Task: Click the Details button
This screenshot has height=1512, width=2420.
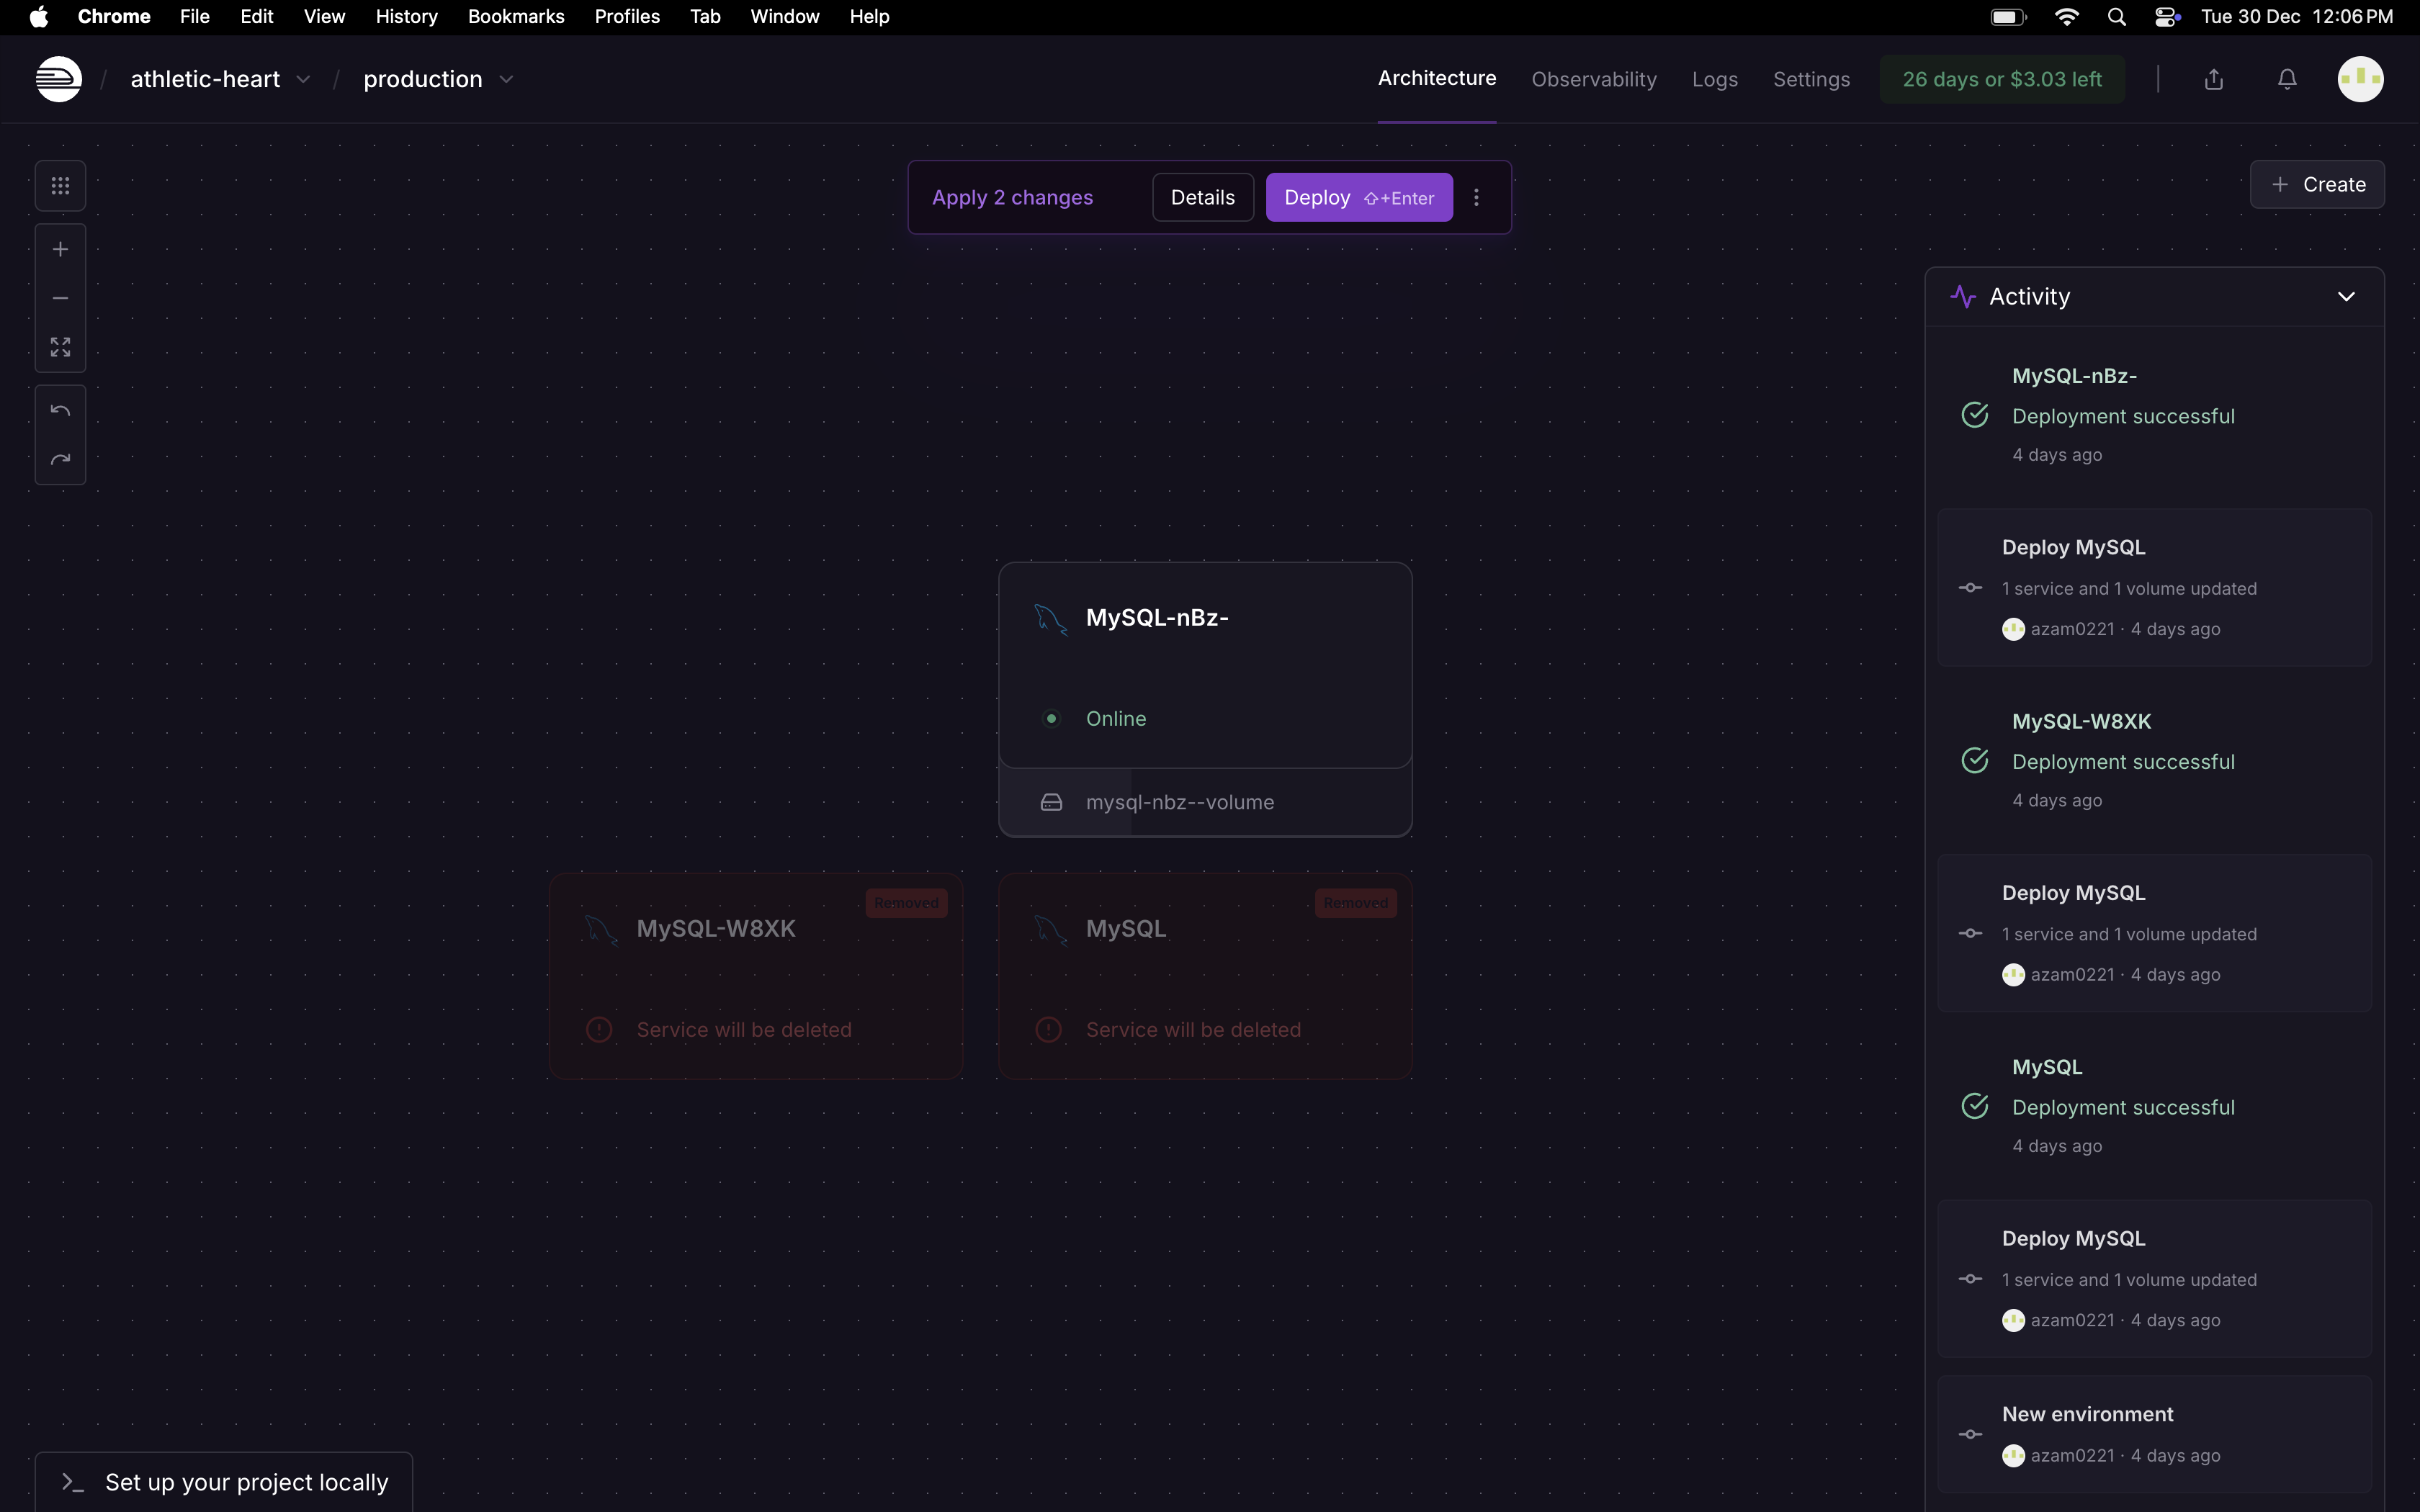Action: click(1202, 198)
